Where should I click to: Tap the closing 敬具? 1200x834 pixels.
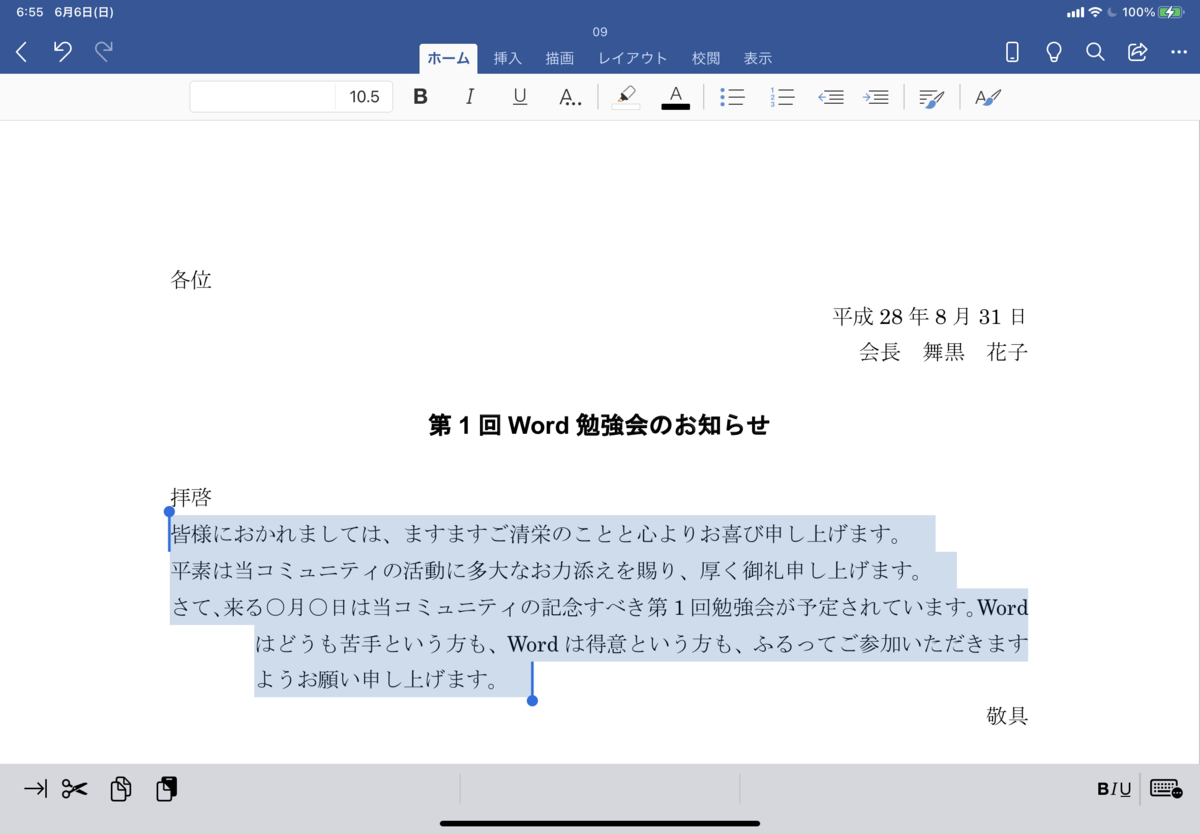(1007, 716)
